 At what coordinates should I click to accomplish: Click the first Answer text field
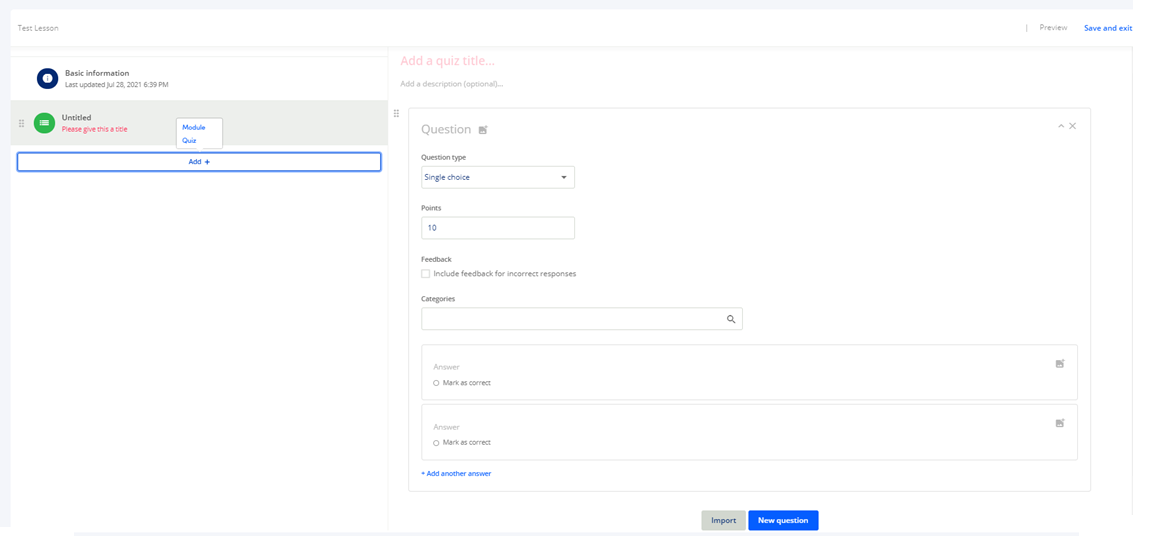pyautogui.click(x=446, y=367)
